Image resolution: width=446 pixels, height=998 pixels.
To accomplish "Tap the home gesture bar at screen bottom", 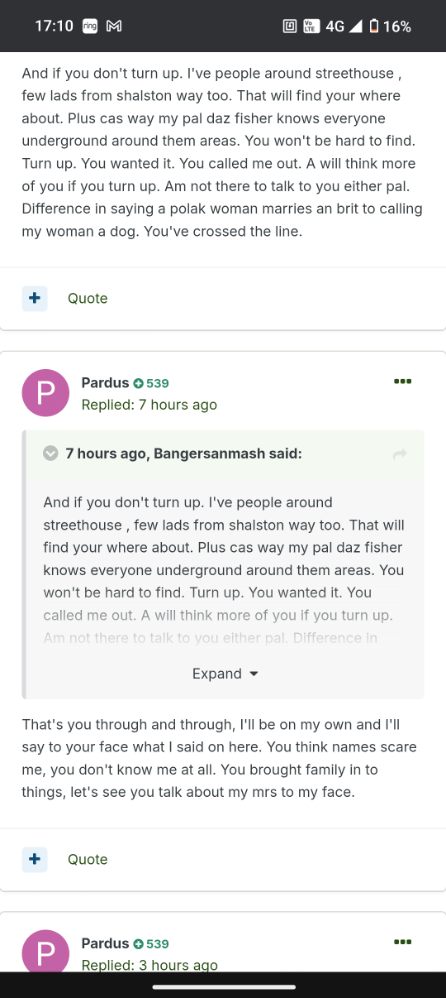I will [x=223, y=987].
